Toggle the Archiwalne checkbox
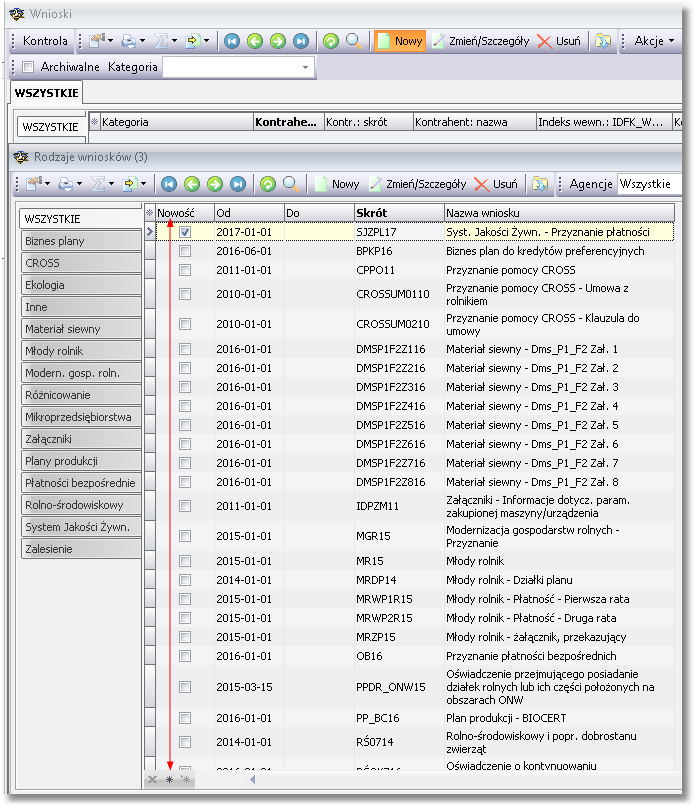 [28, 67]
